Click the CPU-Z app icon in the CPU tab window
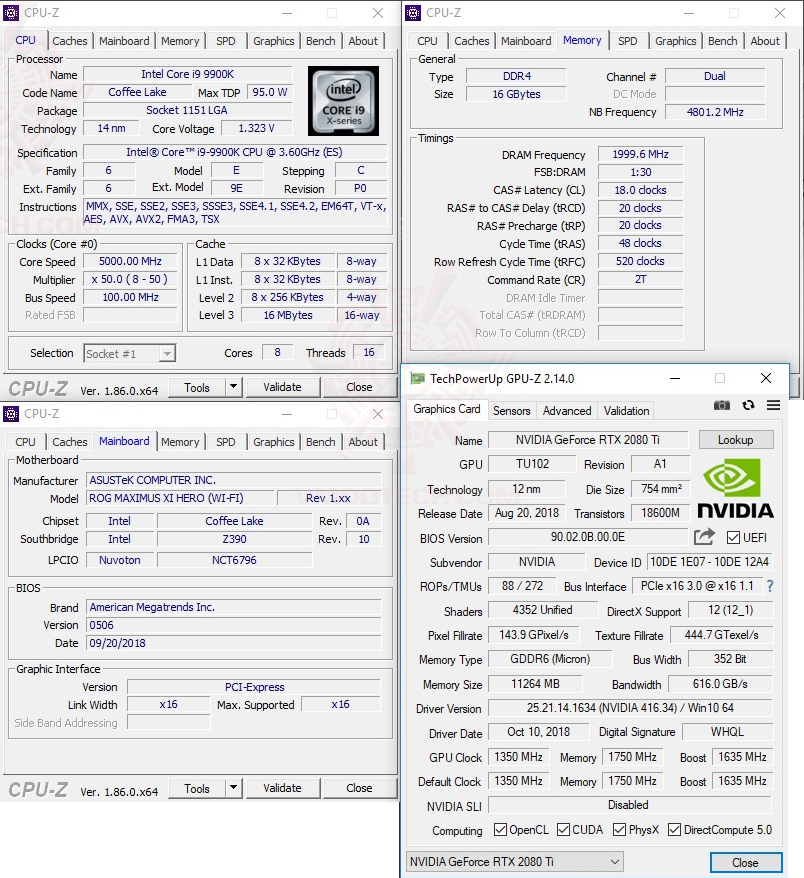This screenshot has height=878, width=804. pos(11,12)
